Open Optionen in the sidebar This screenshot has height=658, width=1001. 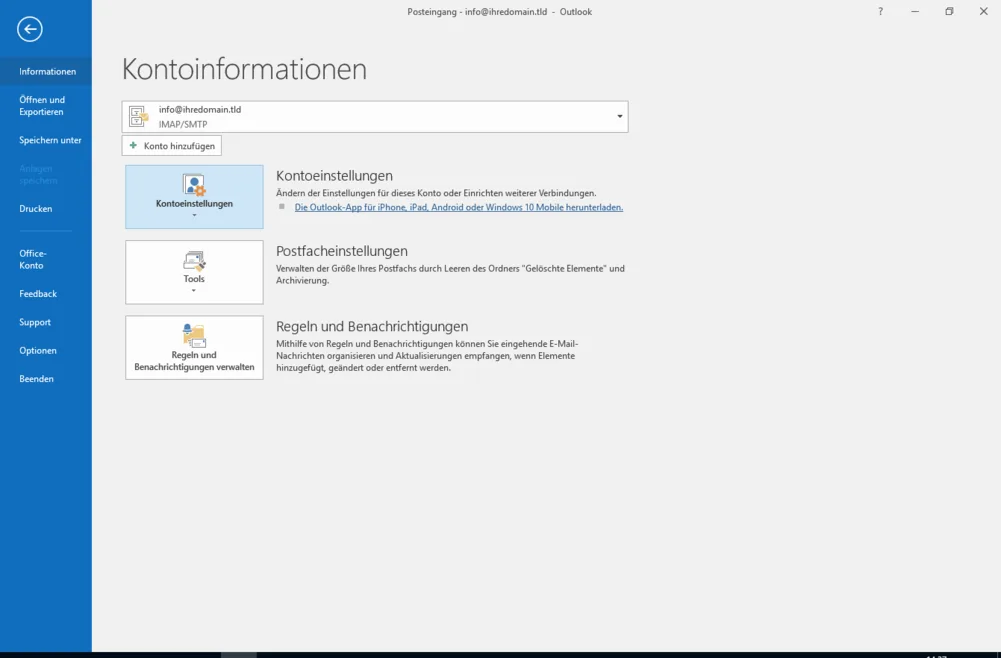(x=38, y=351)
